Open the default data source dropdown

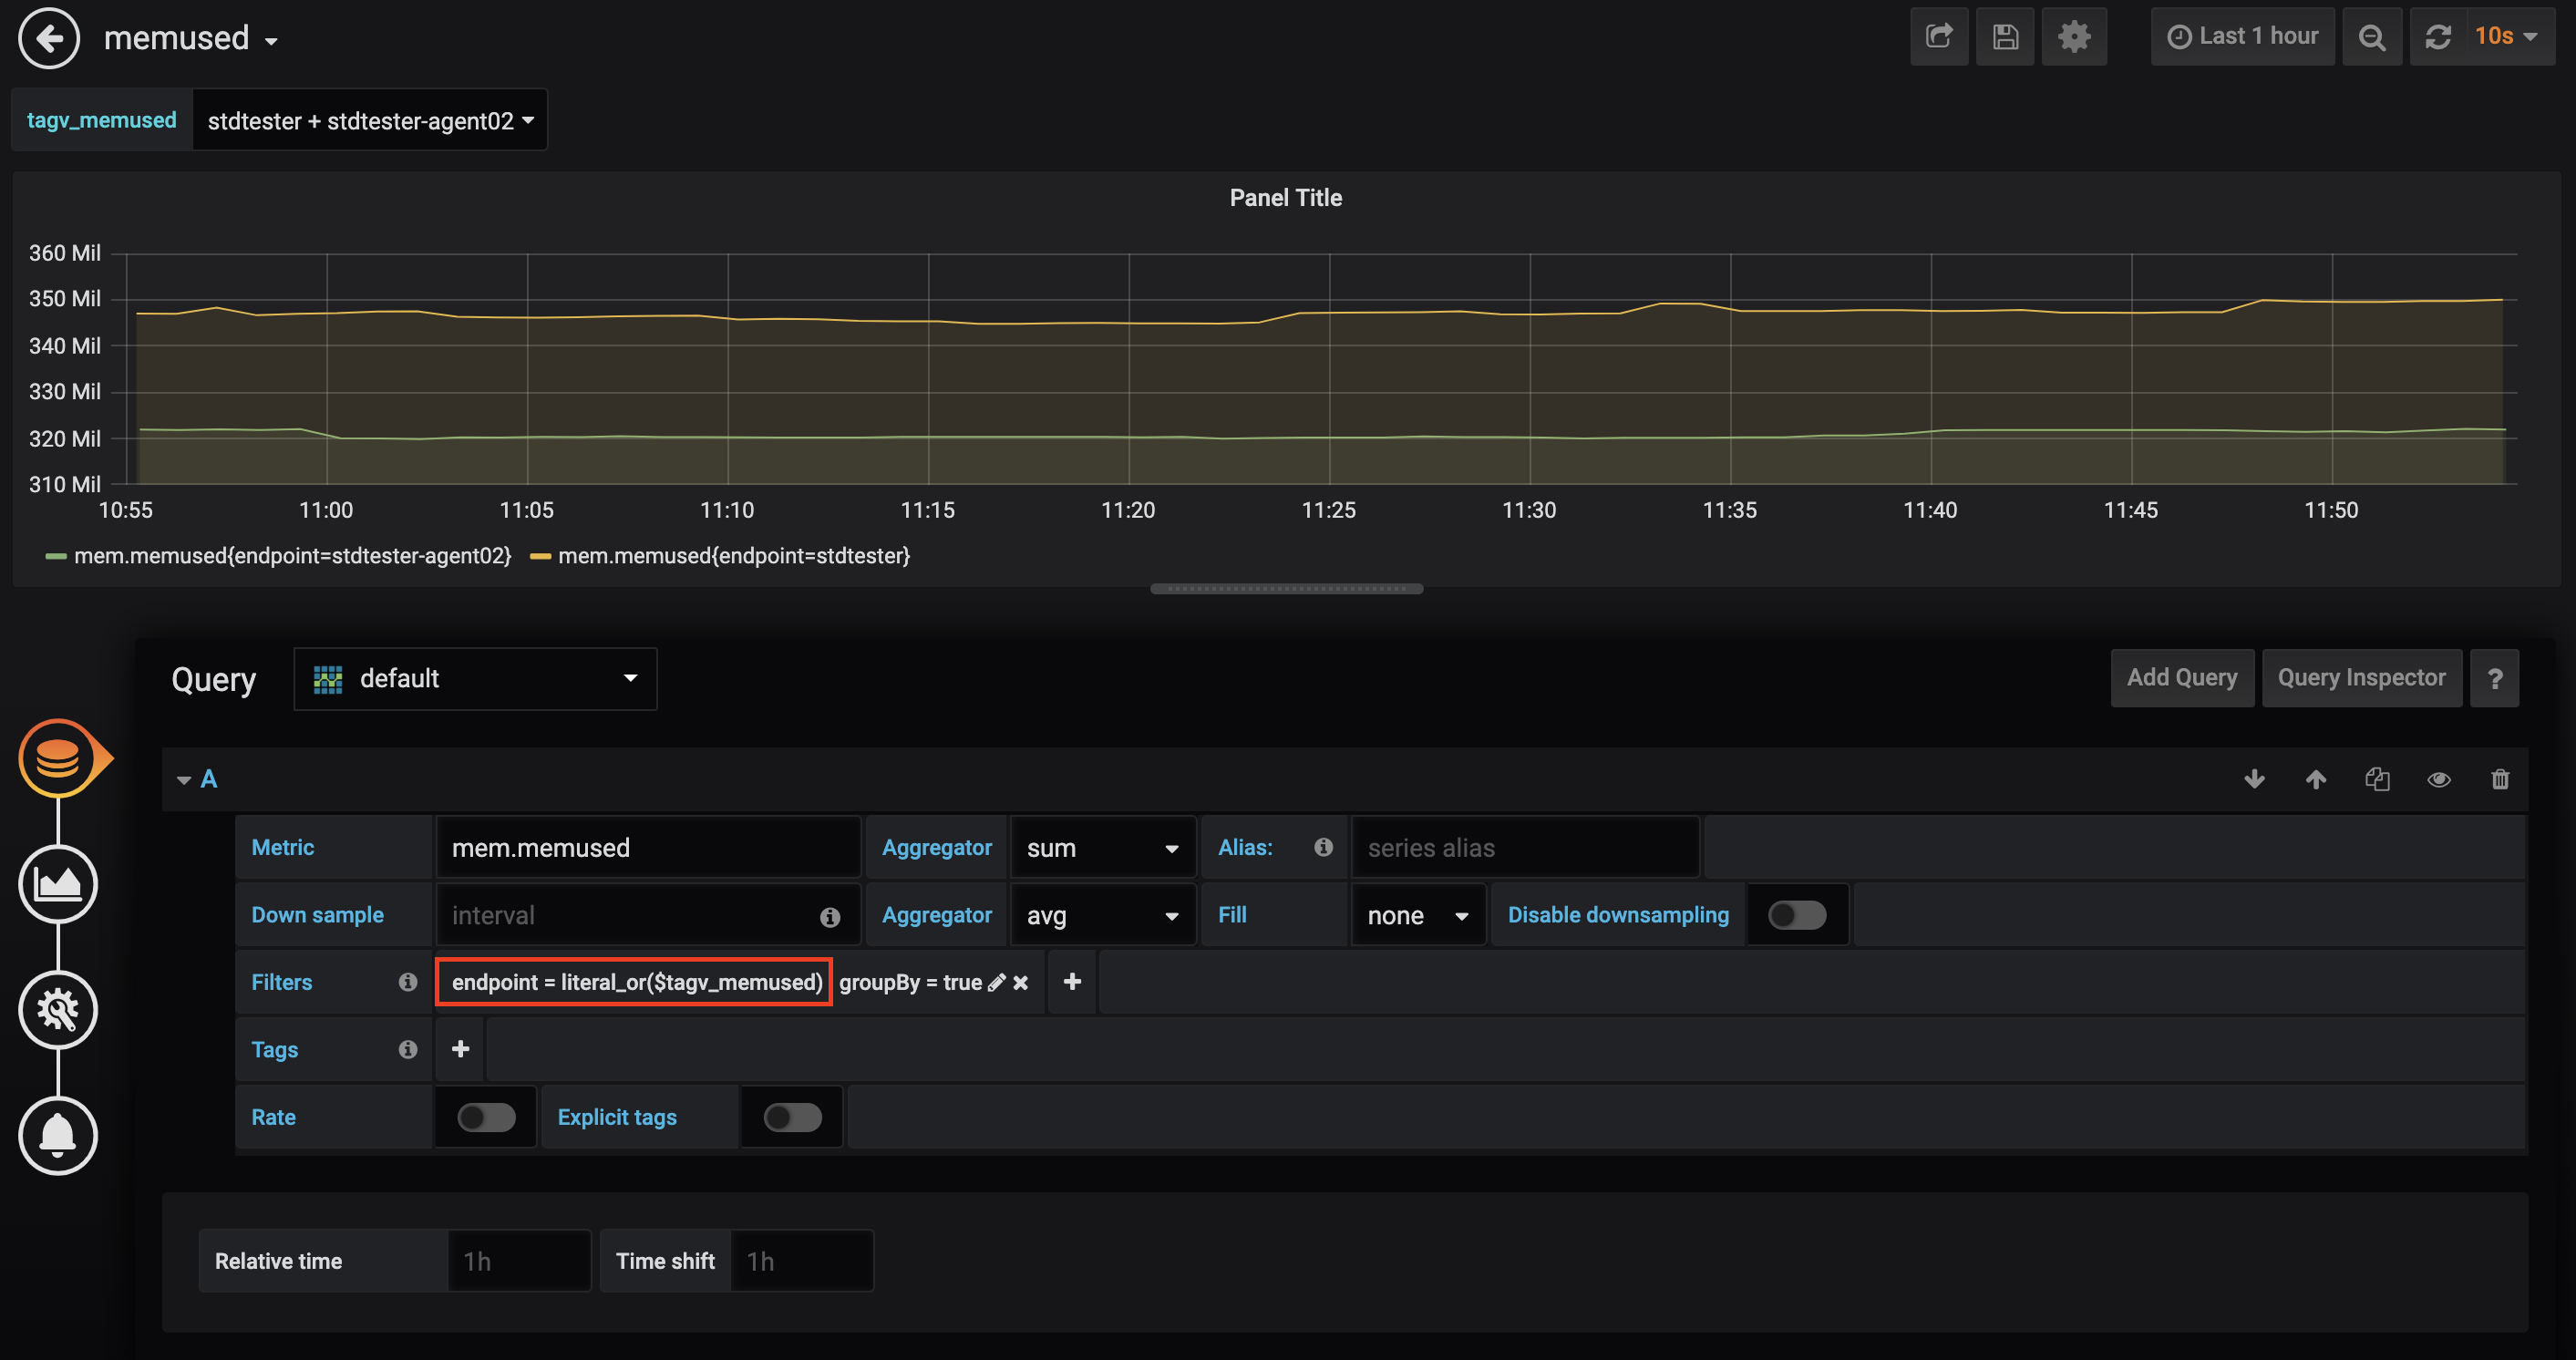pos(475,679)
